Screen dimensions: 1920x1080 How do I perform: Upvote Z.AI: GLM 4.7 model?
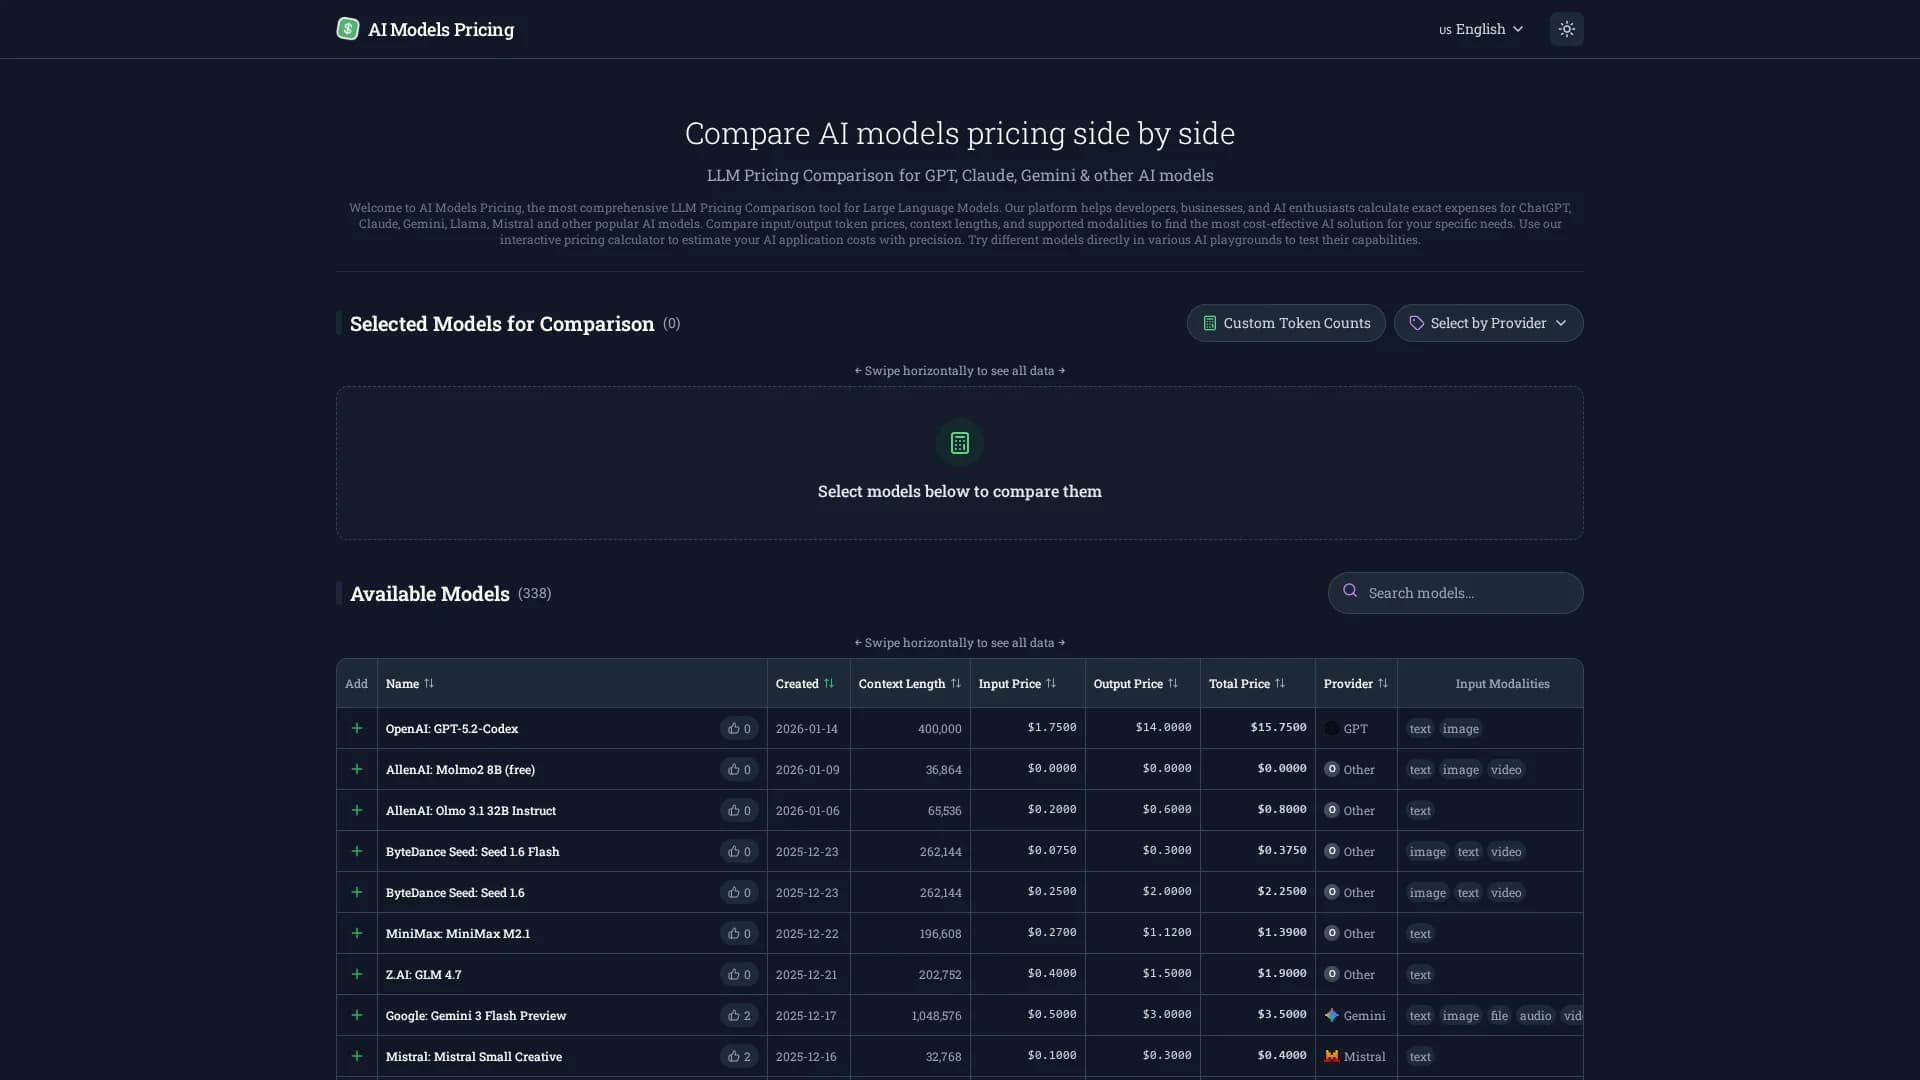tap(739, 974)
